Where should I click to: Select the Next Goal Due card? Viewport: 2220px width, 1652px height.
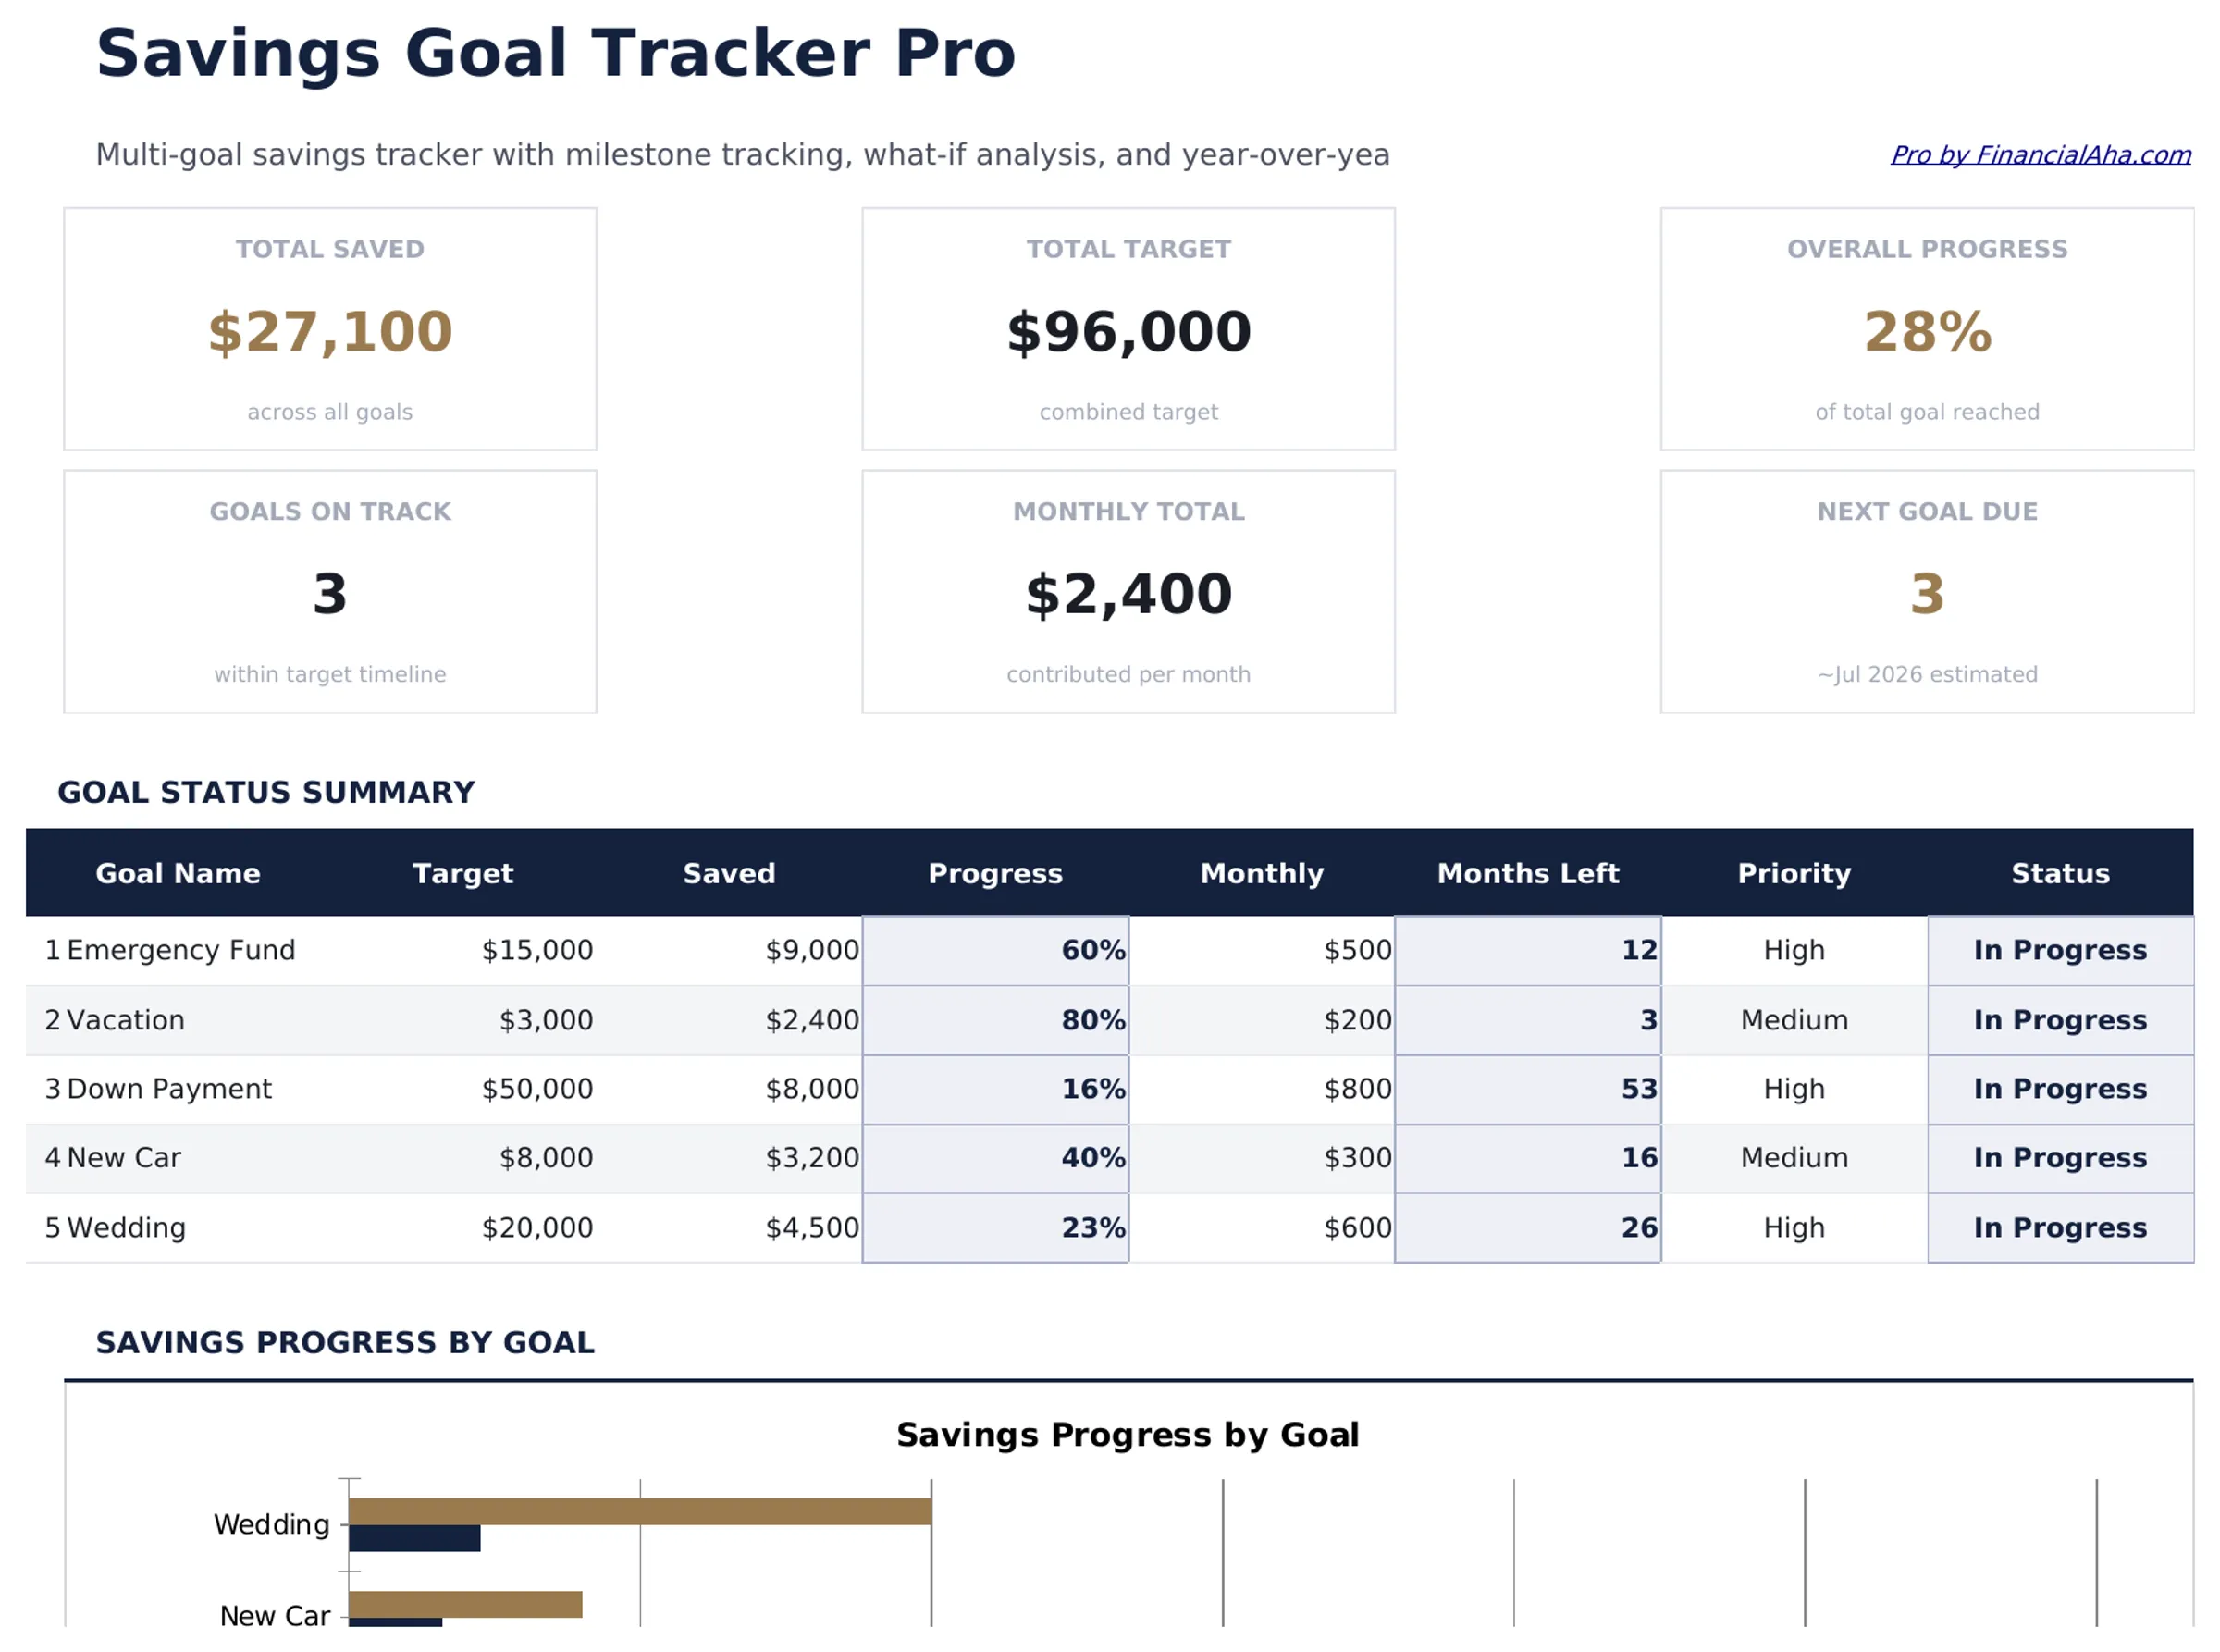click(x=1925, y=592)
